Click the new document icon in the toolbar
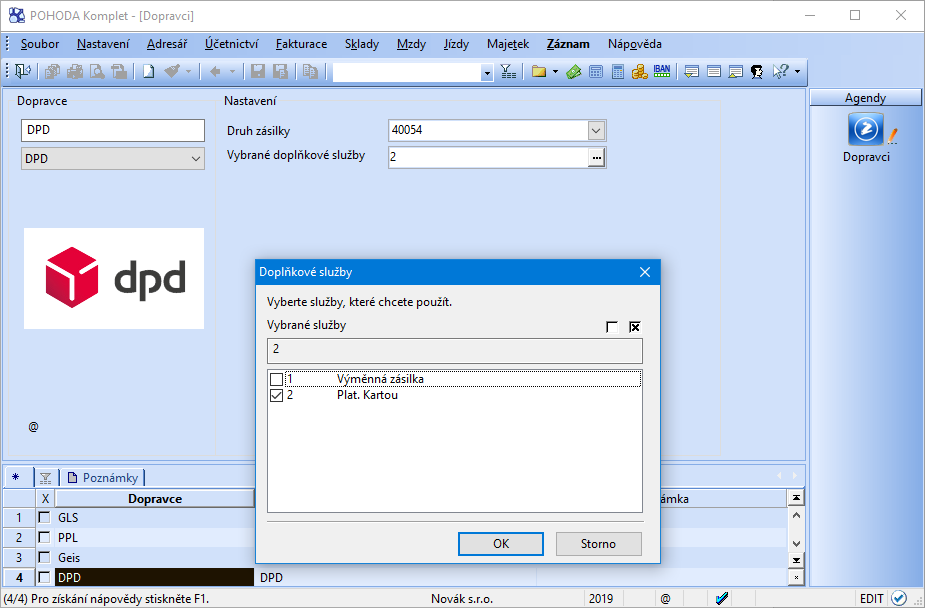The height and width of the screenshot is (608, 925). pyautogui.click(x=149, y=72)
